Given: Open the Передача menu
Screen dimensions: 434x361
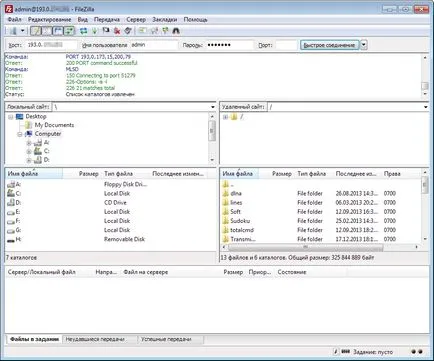Looking at the screenshot, I should coord(107,20).
